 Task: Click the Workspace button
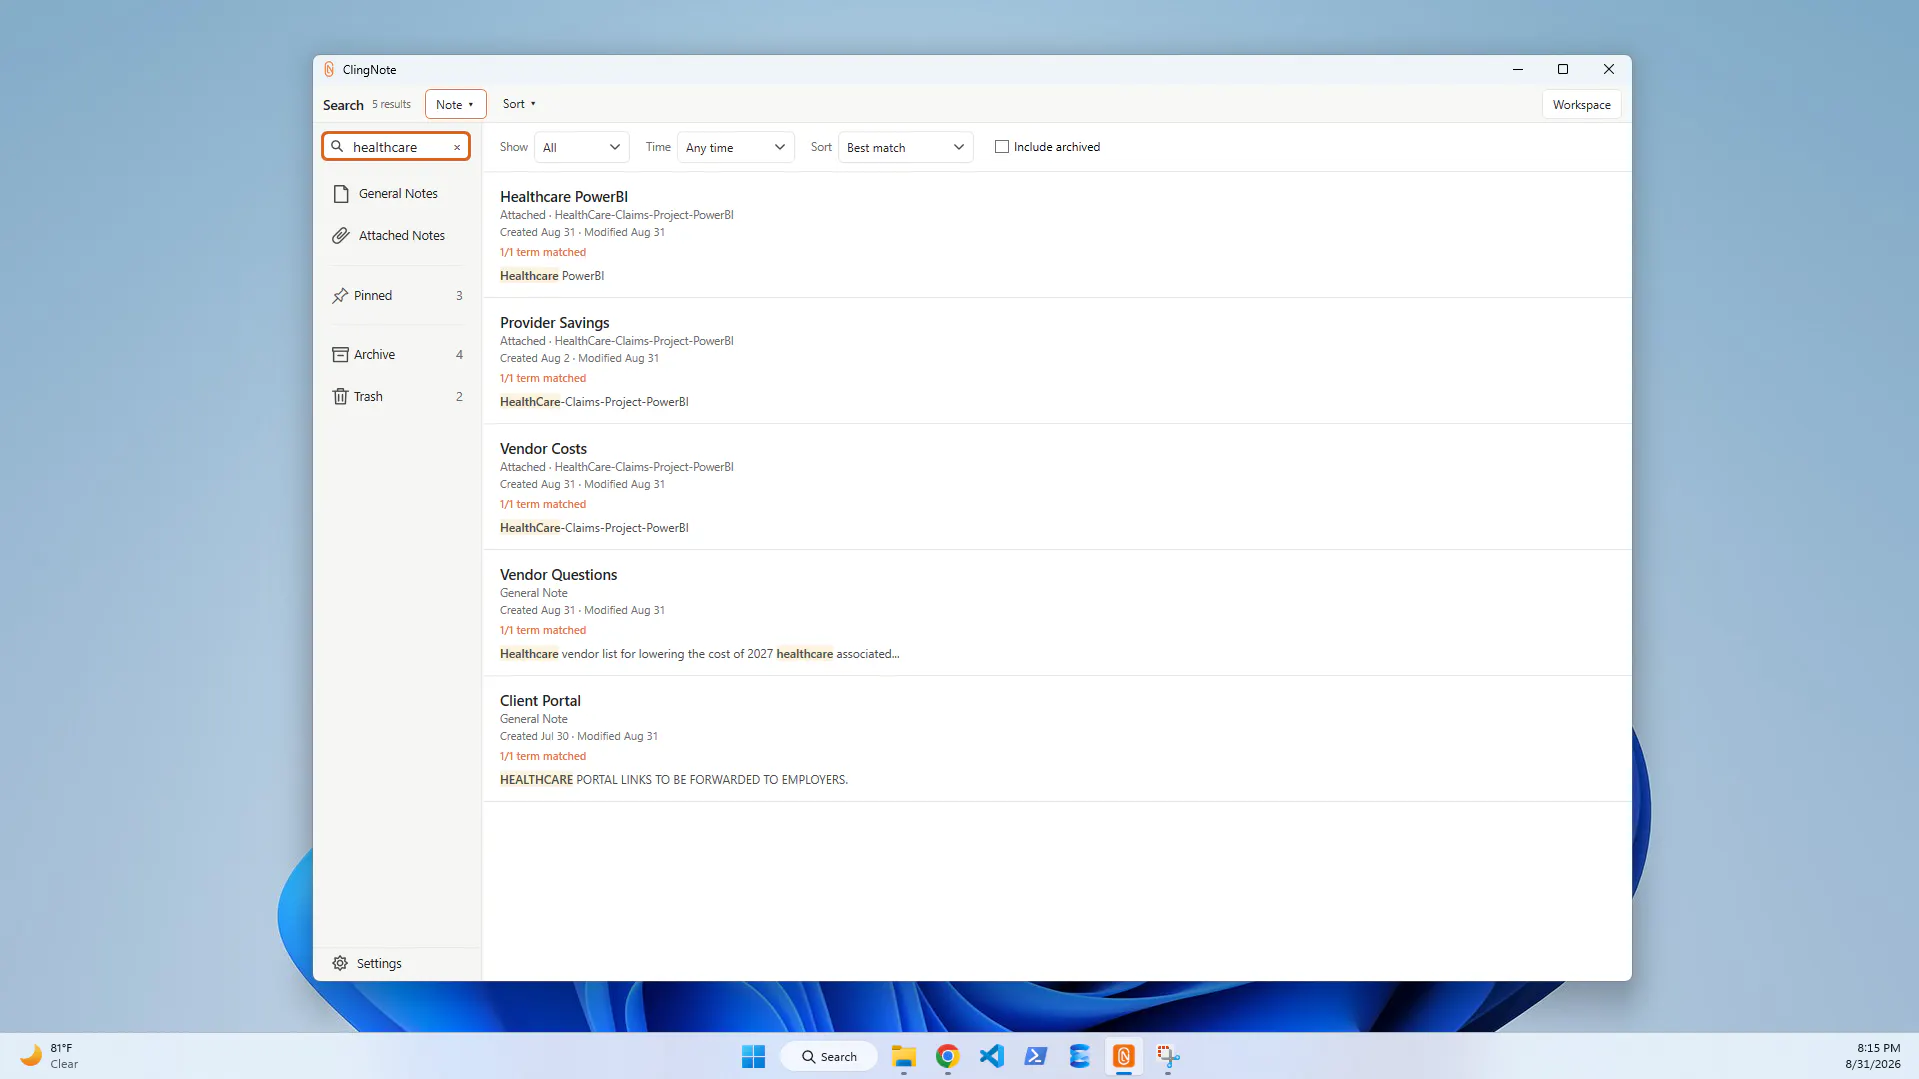[x=1581, y=105]
